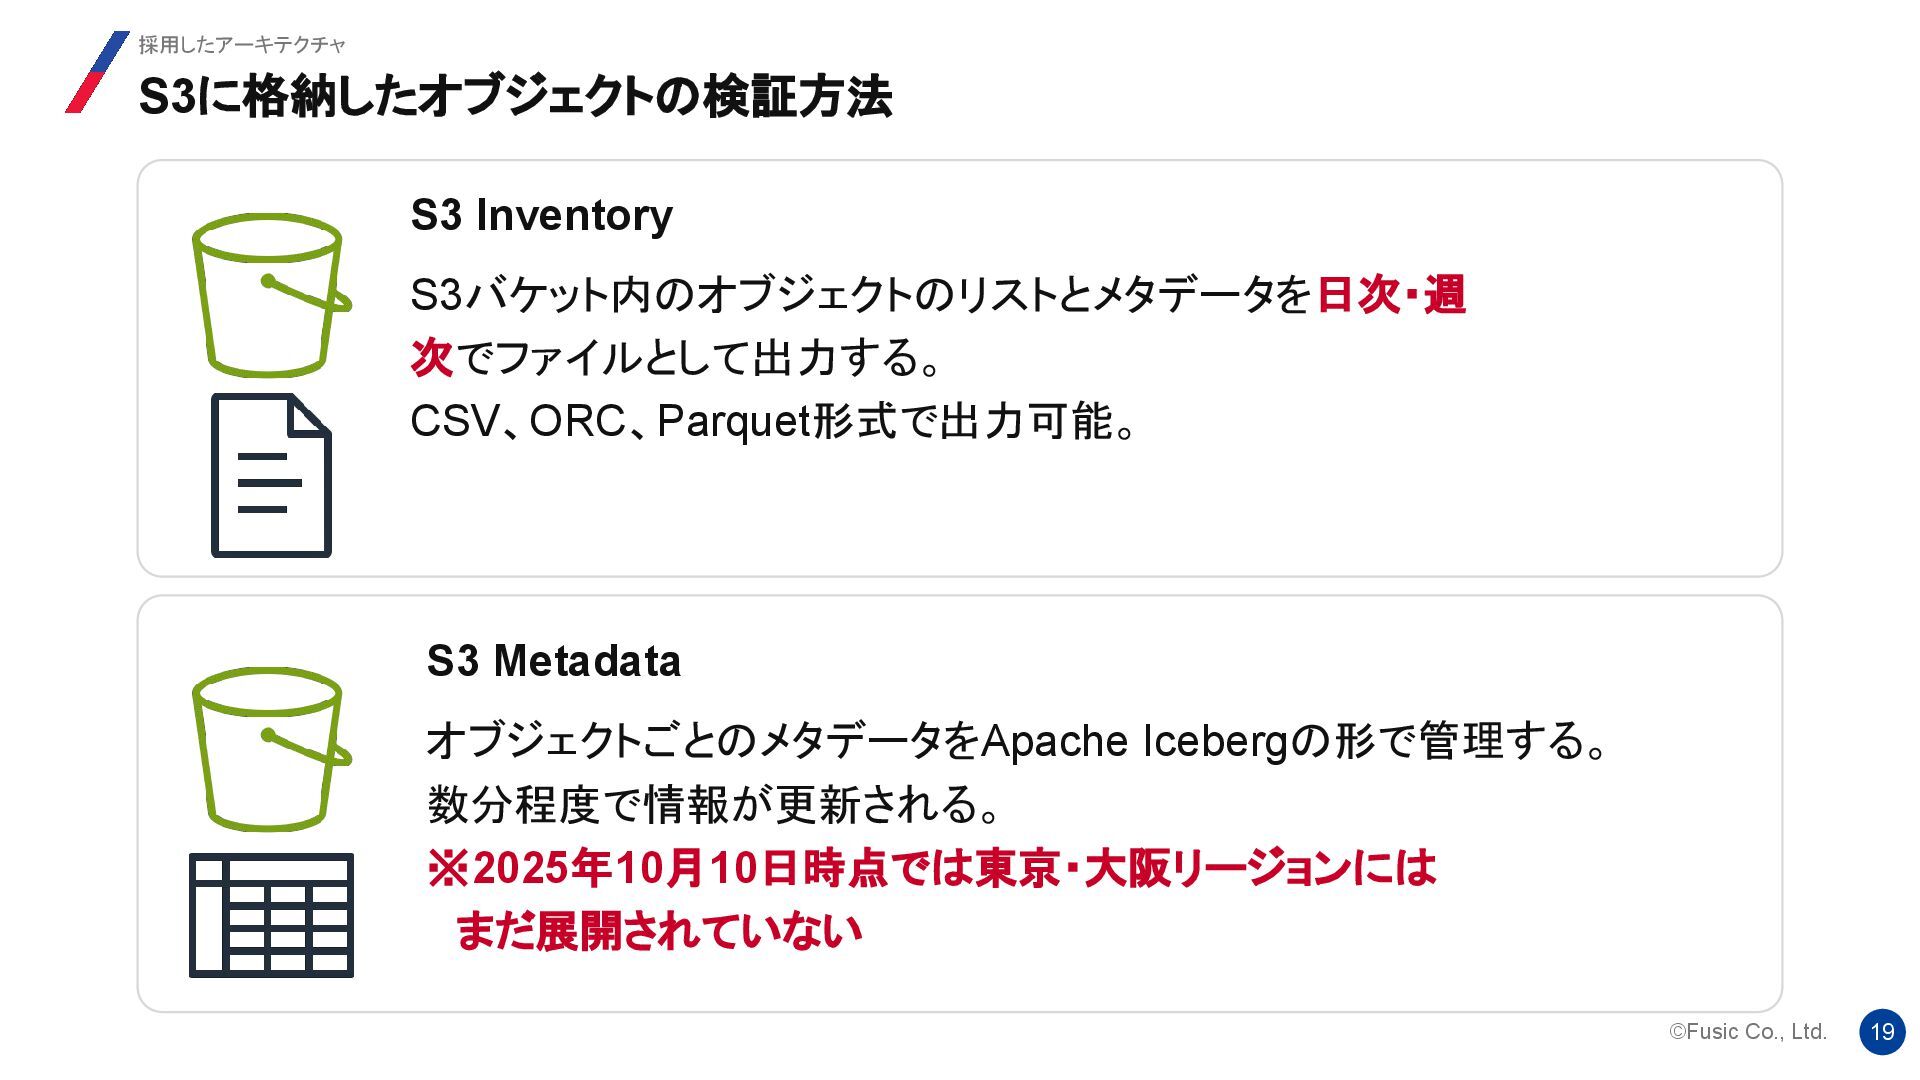Click the でファイルとして出力する line
This screenshot has width=1920, height=1080.
tap(697, 358)
